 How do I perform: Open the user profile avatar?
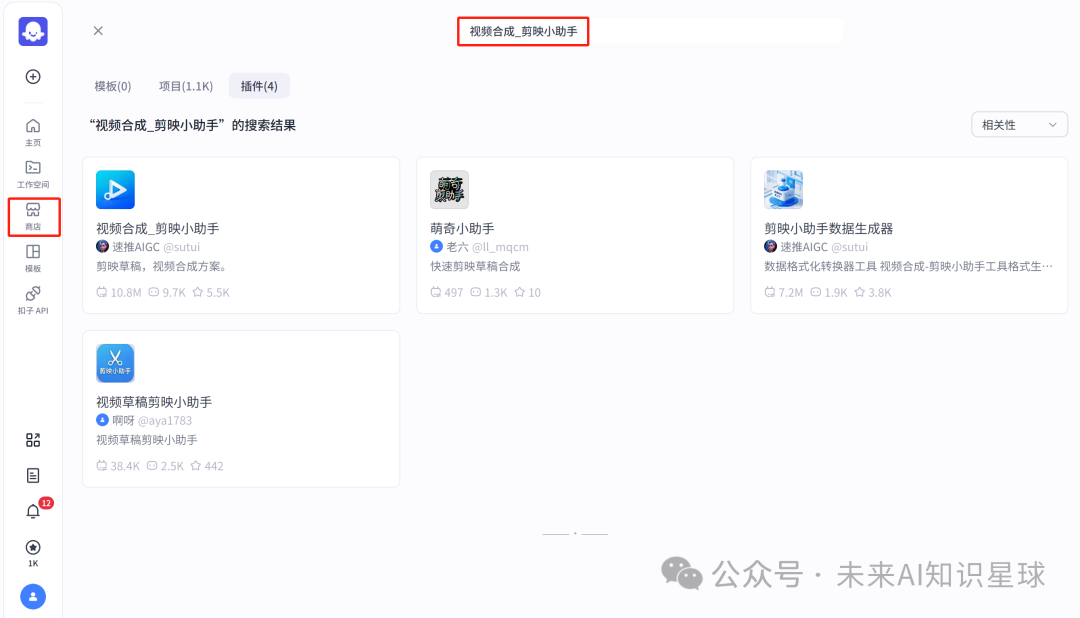click(x=33, y=597)
